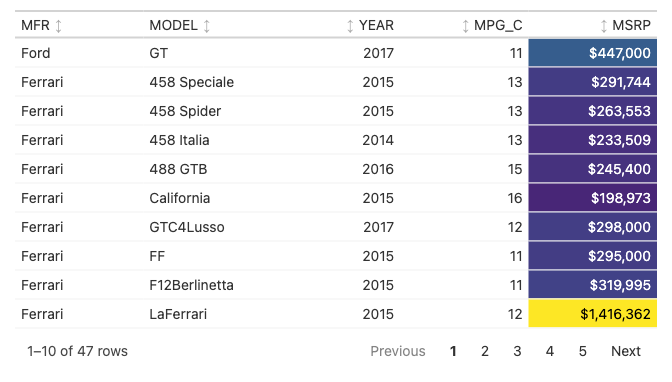Select page 5 in the pagination
The height and width of the screenshot is (382, 672).
click(x=582, y=351)
